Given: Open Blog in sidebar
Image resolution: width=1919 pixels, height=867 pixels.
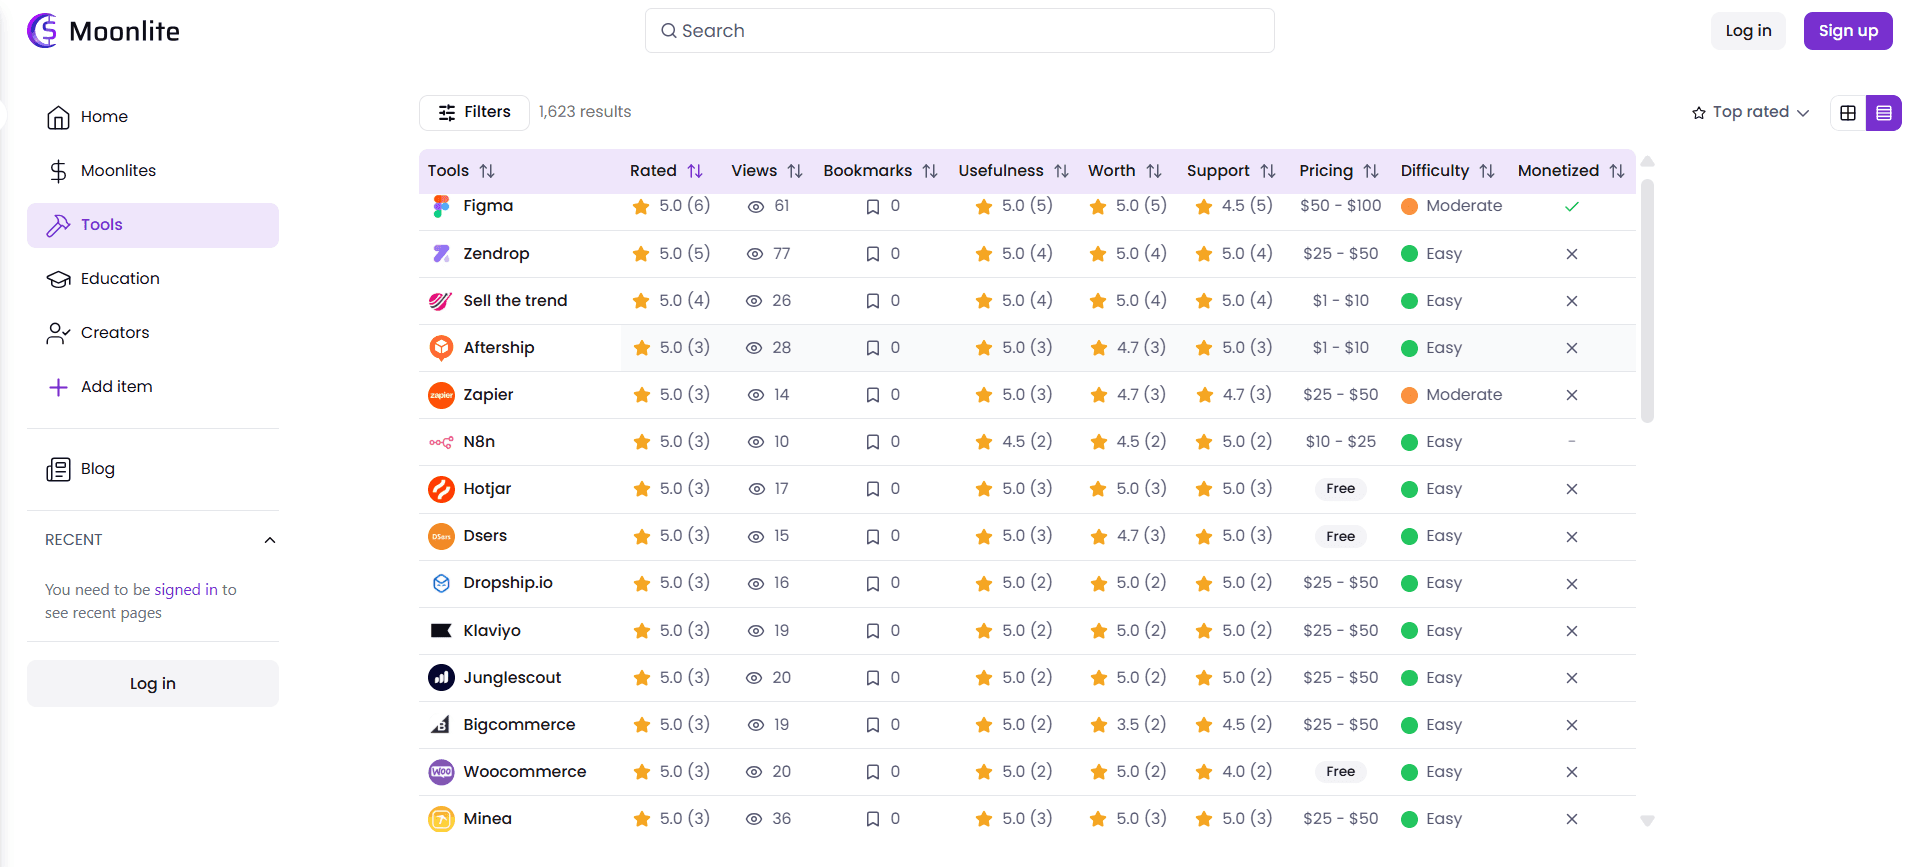Looking at the screenshot, I should (x=153, y=469).
